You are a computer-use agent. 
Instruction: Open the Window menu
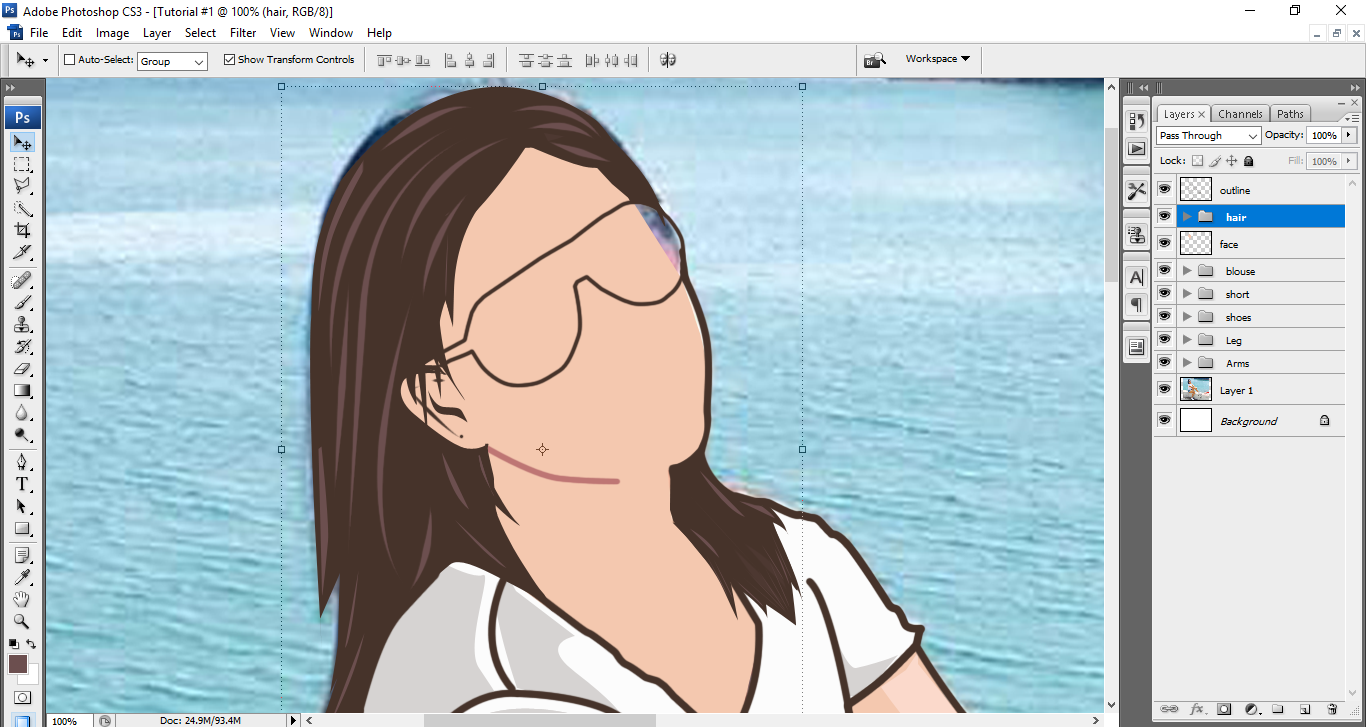[x=331, y=33]
